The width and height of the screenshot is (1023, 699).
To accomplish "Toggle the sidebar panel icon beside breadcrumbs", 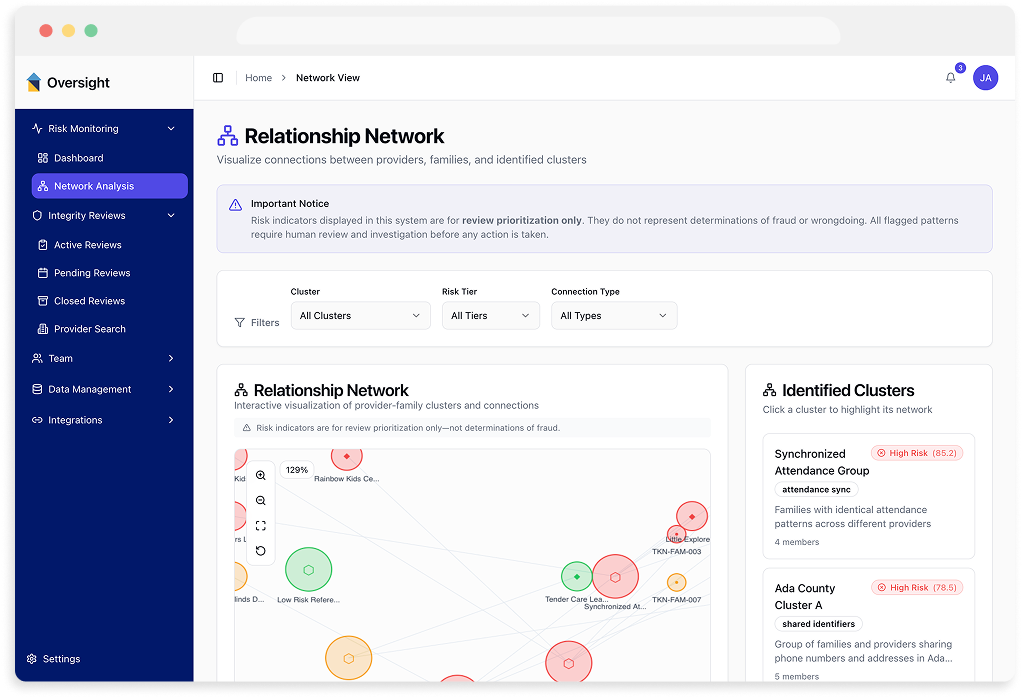I will click(217, 77).
